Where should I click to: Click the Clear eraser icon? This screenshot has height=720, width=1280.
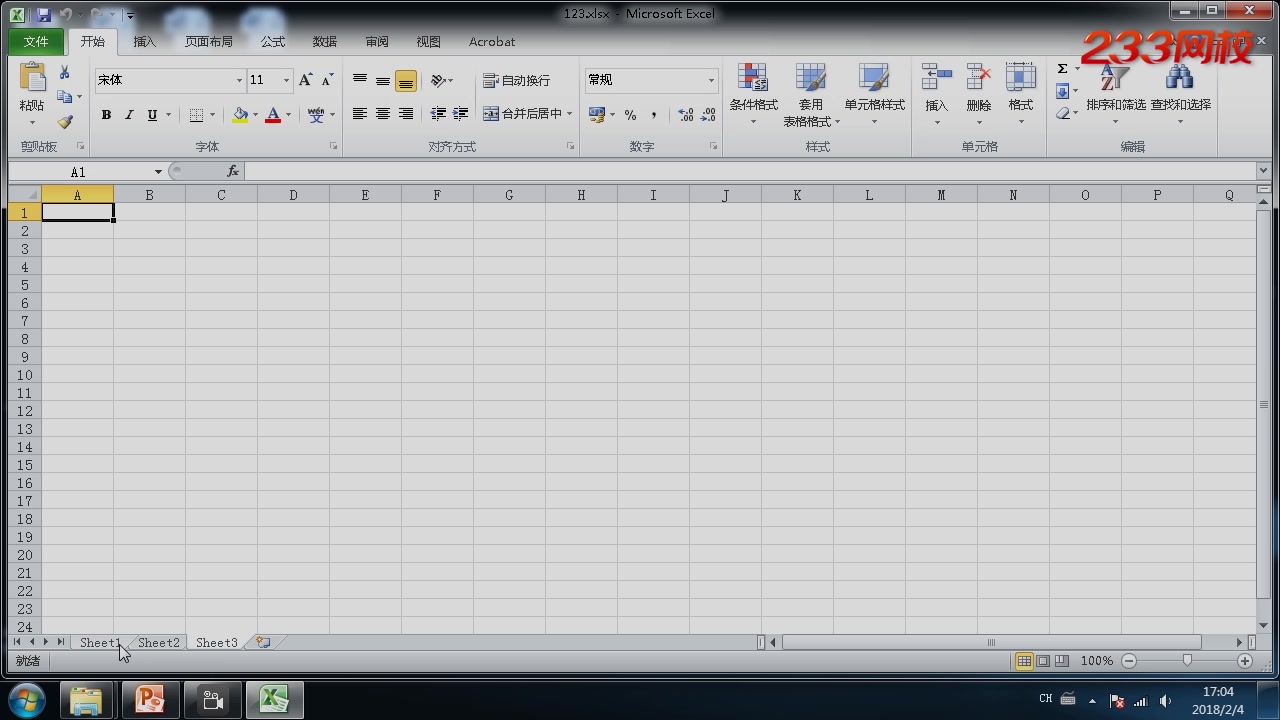(1062, 114)
